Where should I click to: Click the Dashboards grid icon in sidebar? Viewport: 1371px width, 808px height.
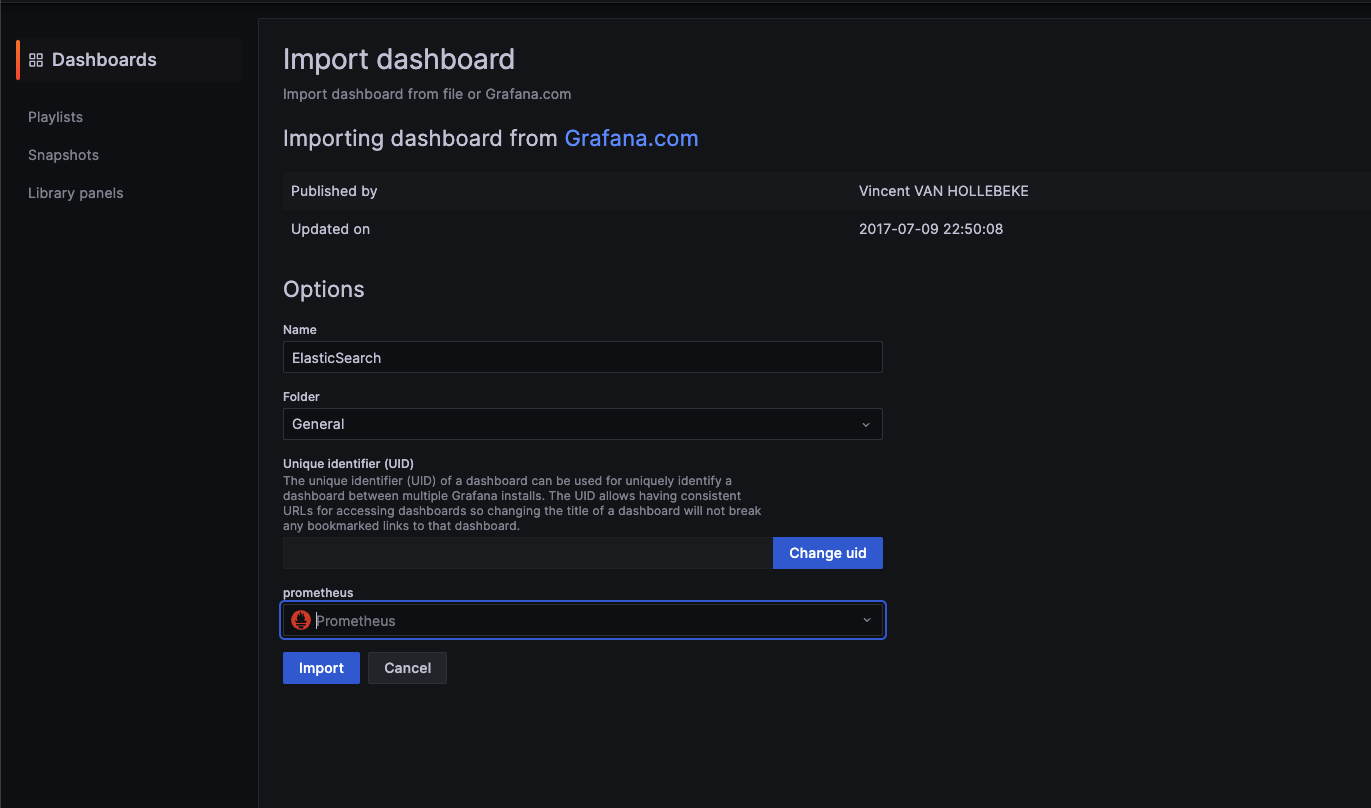tap(36, 60)
